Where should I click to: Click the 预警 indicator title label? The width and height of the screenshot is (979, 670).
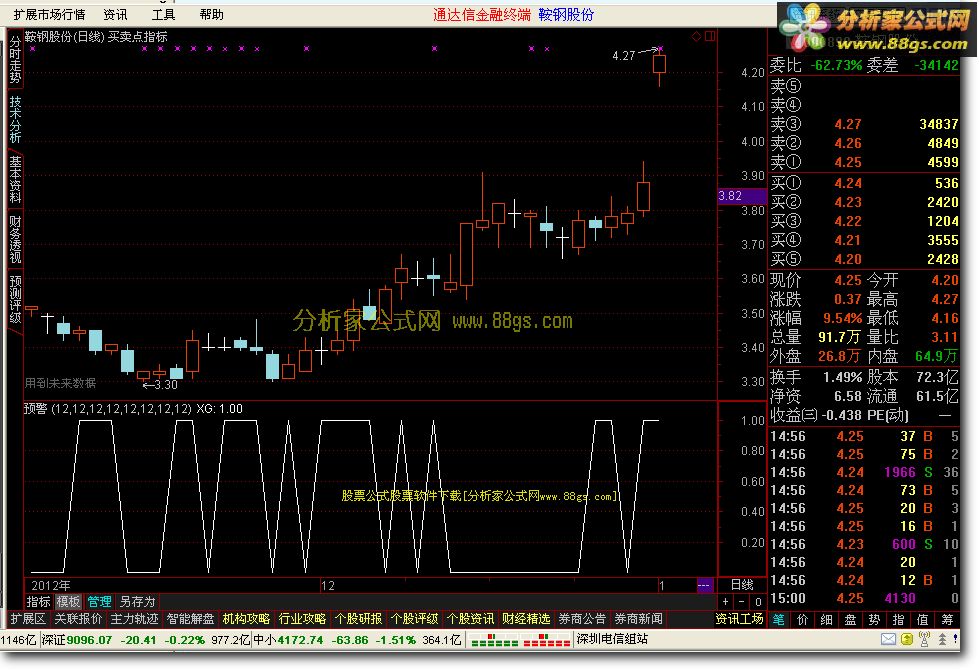pos(36,409)
